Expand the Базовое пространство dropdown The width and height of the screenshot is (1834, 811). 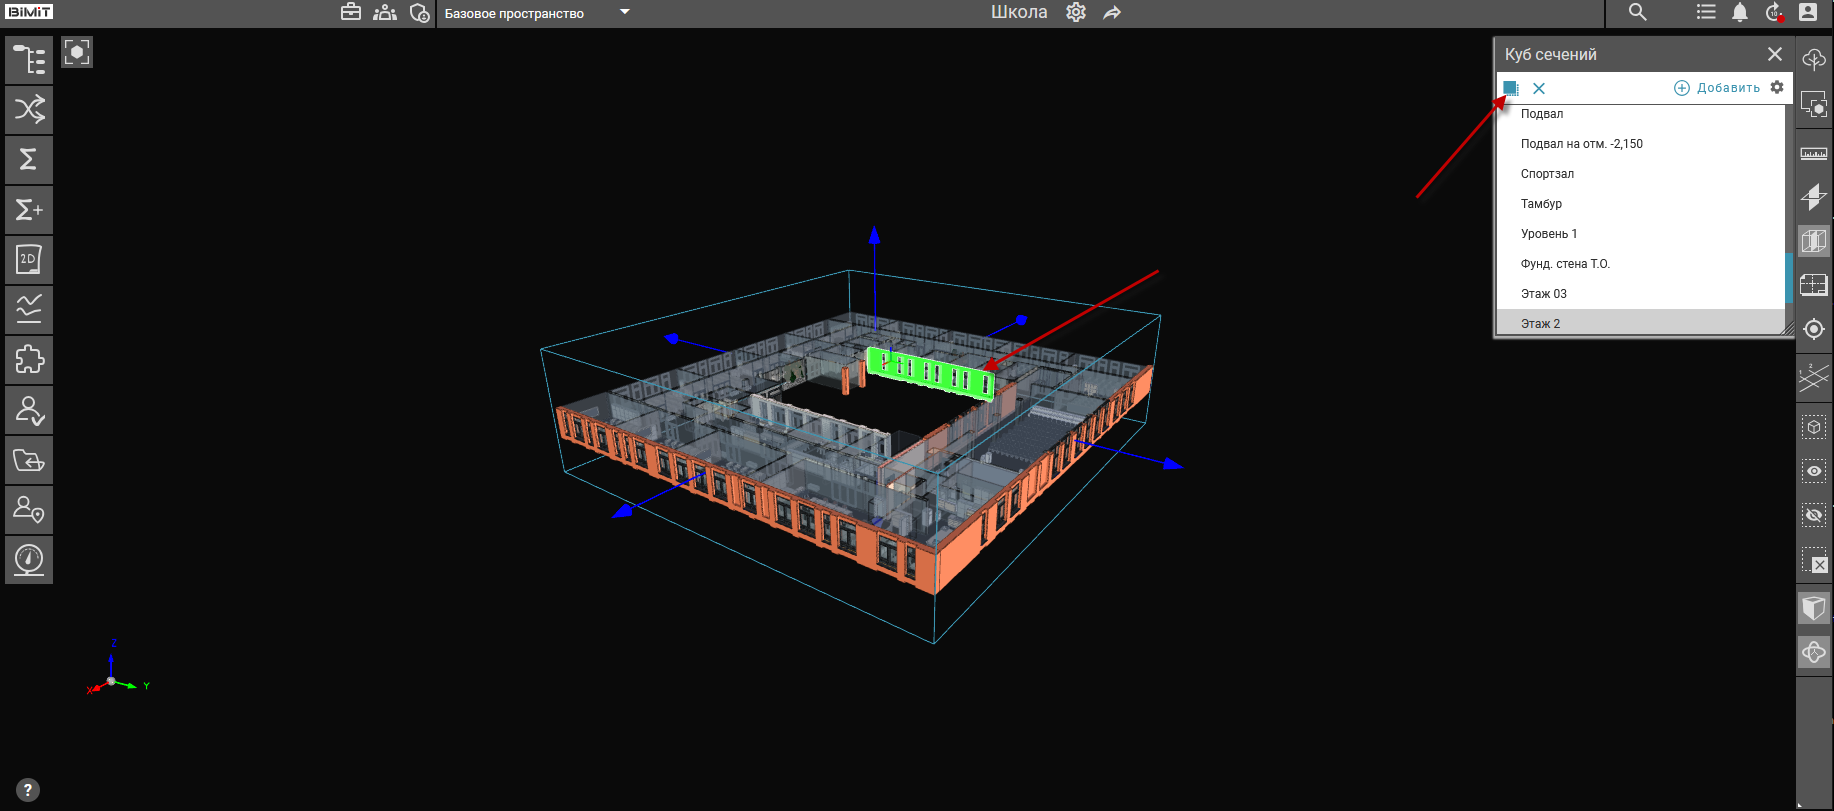(625, 13)
